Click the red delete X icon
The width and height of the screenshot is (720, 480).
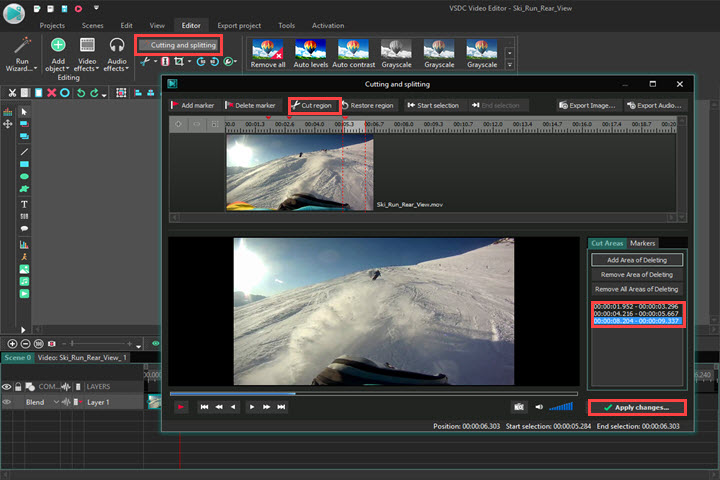coord(51,93)
